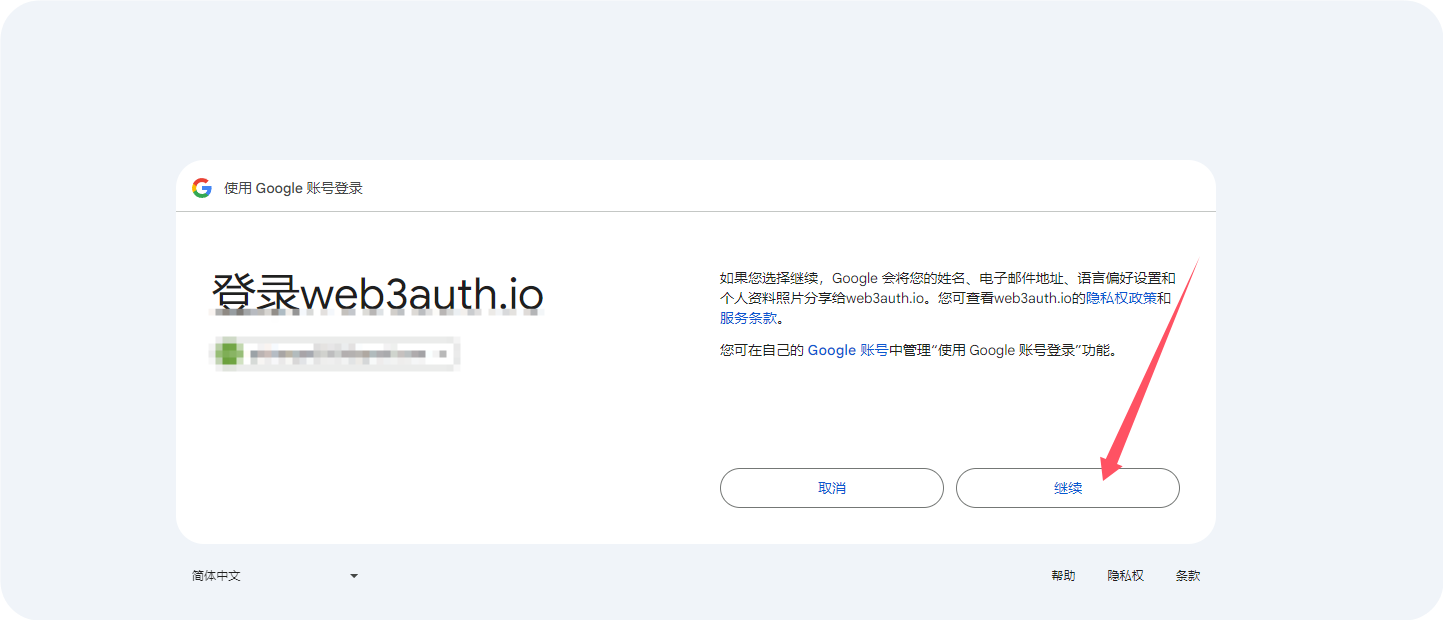Viewport: 1443px width, 620px height.
Task: Click the 取消 (Cancel) button
Action: 831,488
